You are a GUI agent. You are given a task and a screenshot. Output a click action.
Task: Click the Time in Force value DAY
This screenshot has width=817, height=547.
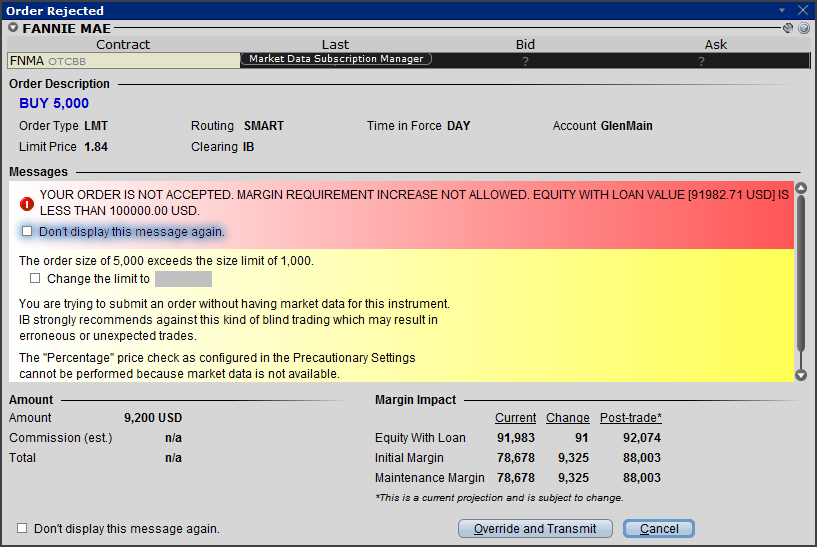point(459,126)
